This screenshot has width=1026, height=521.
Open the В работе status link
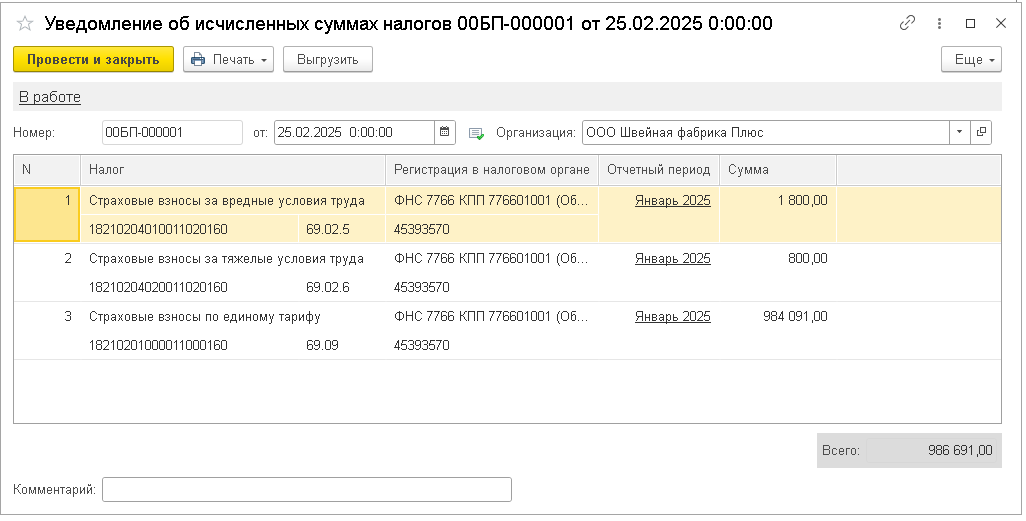pyautogui.click(x=50, y=97)
